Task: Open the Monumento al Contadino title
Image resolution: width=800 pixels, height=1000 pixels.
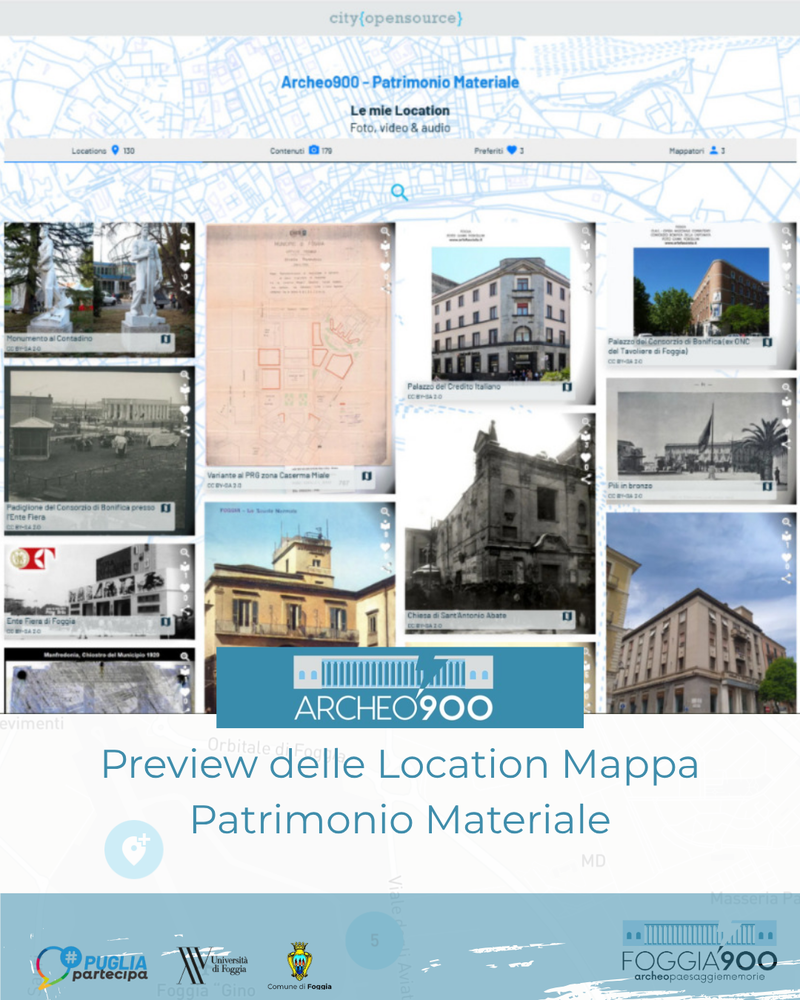Action: 50,339
